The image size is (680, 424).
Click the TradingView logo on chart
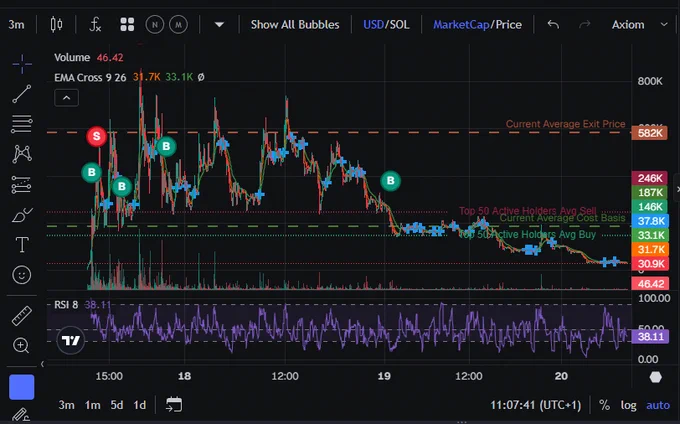[x=71, y=340]
